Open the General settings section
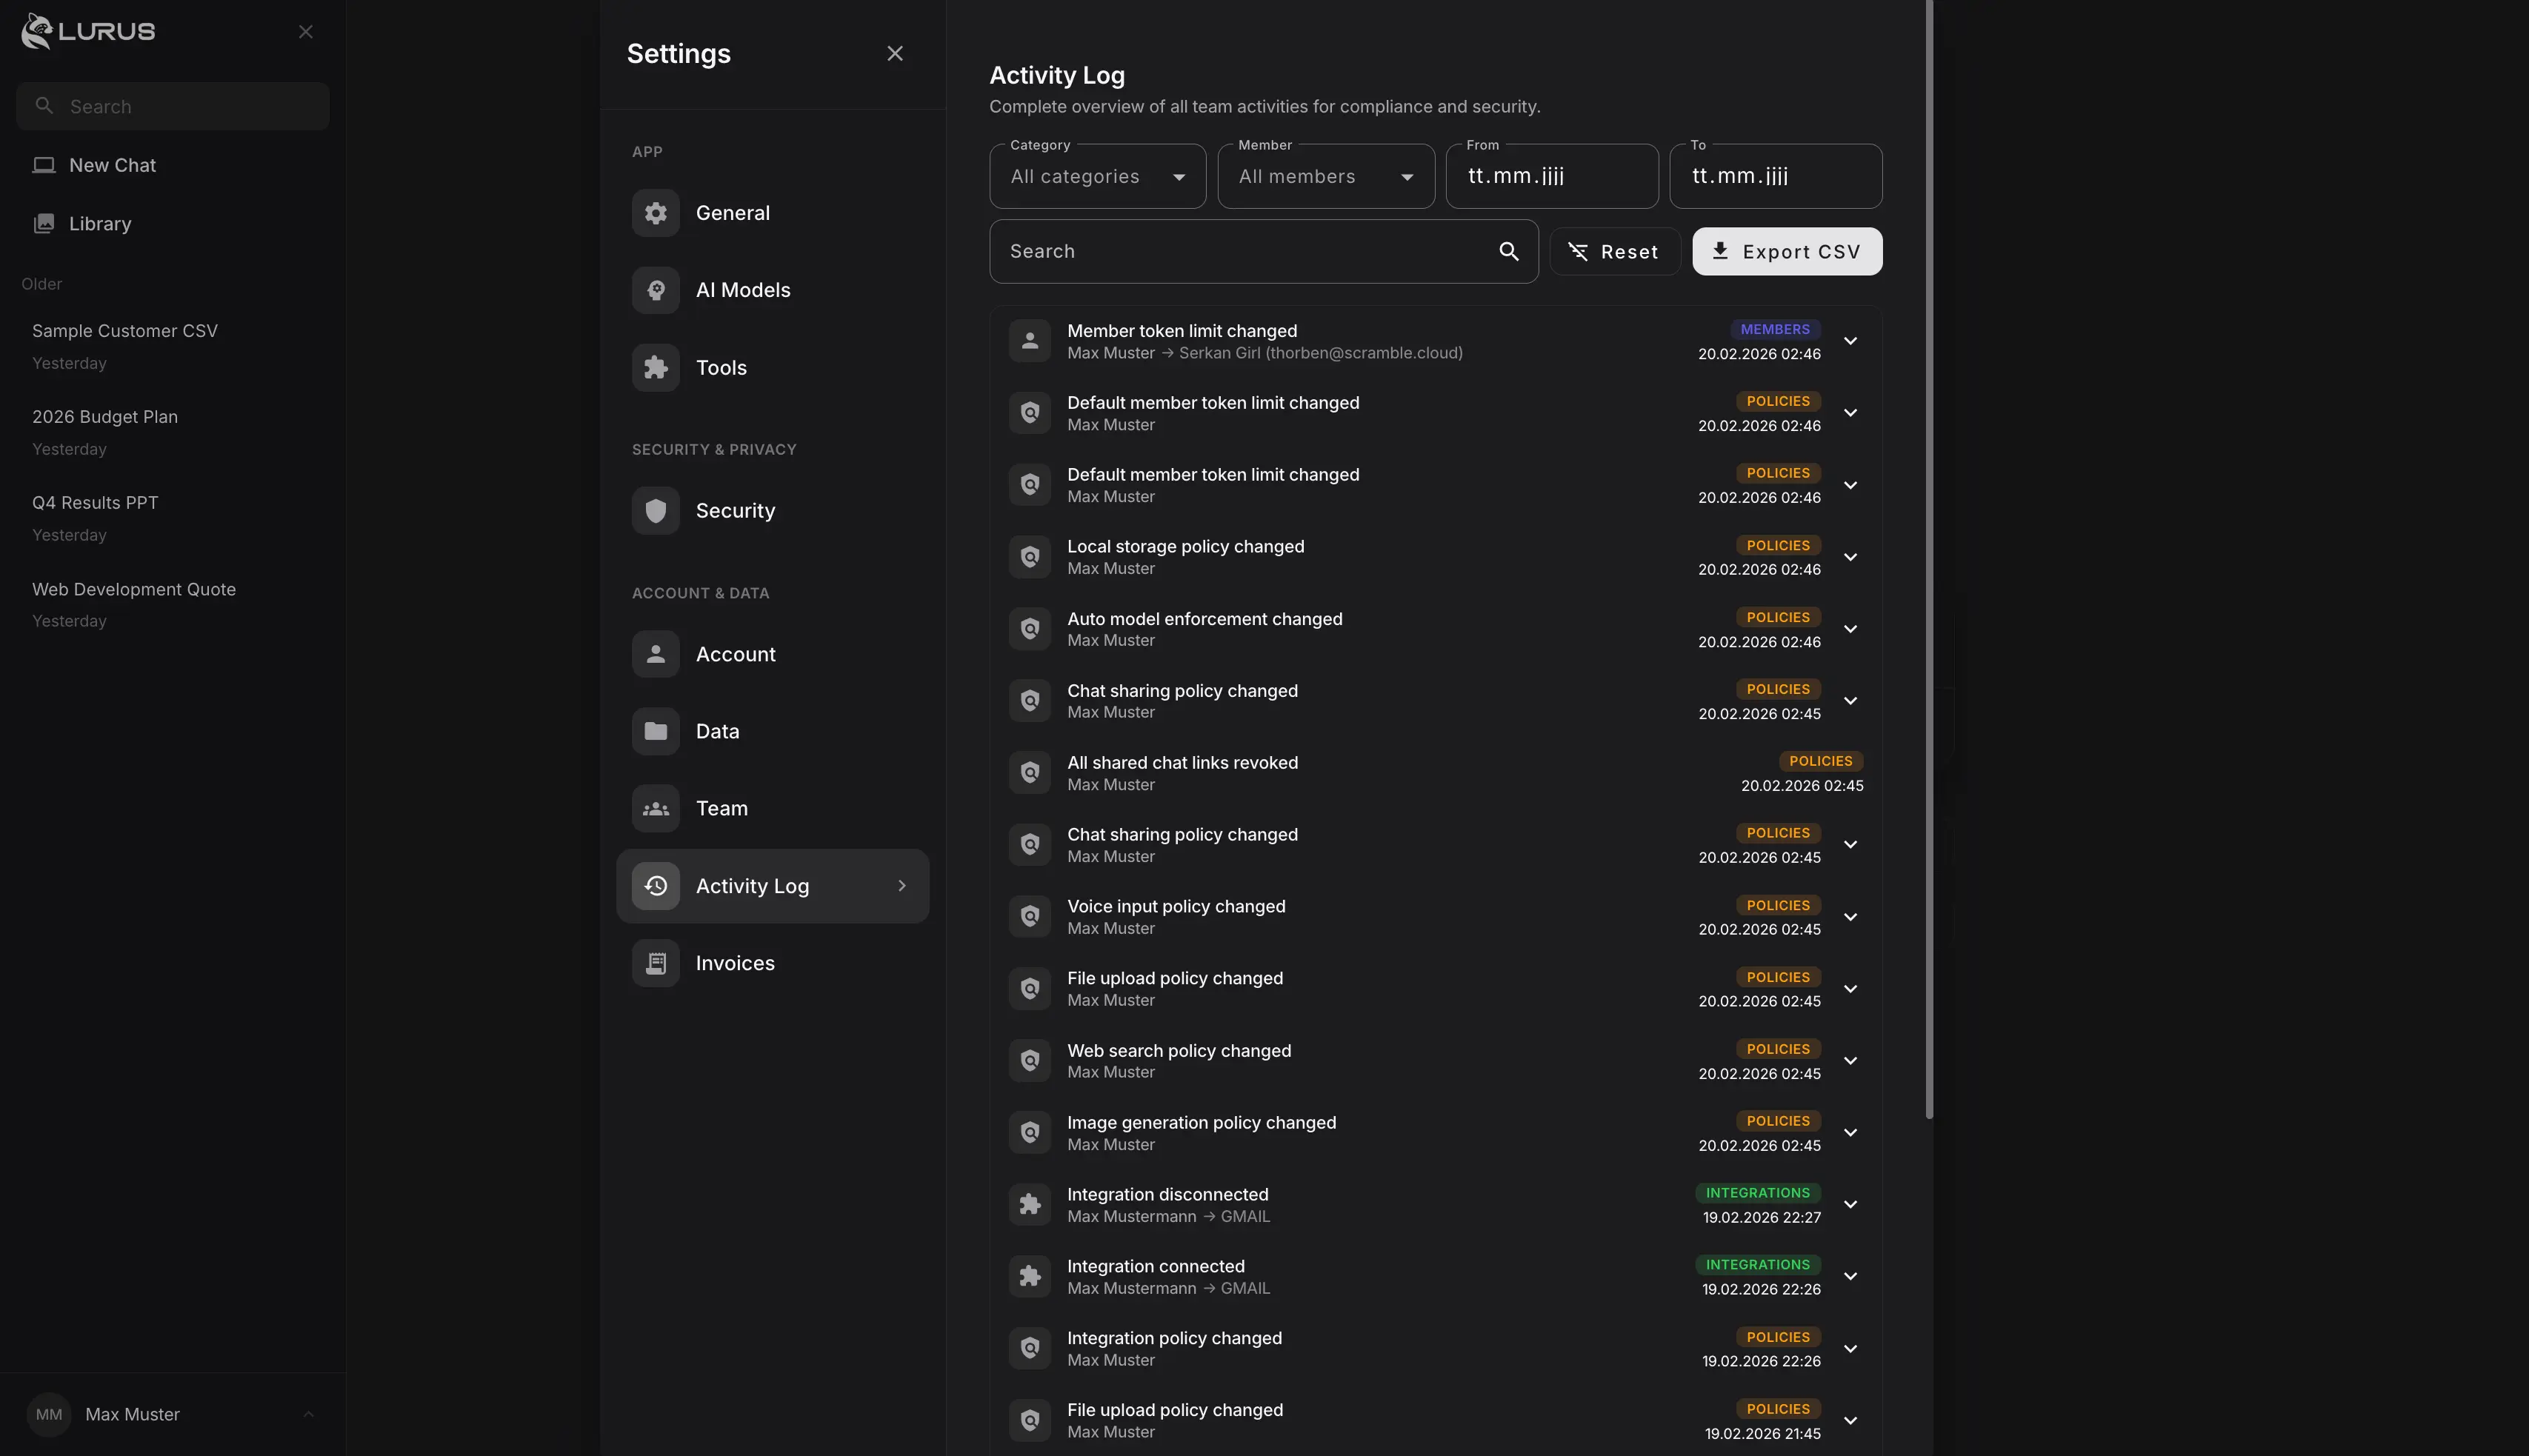The image size is (2529, 1456). (x=734, y=213)
